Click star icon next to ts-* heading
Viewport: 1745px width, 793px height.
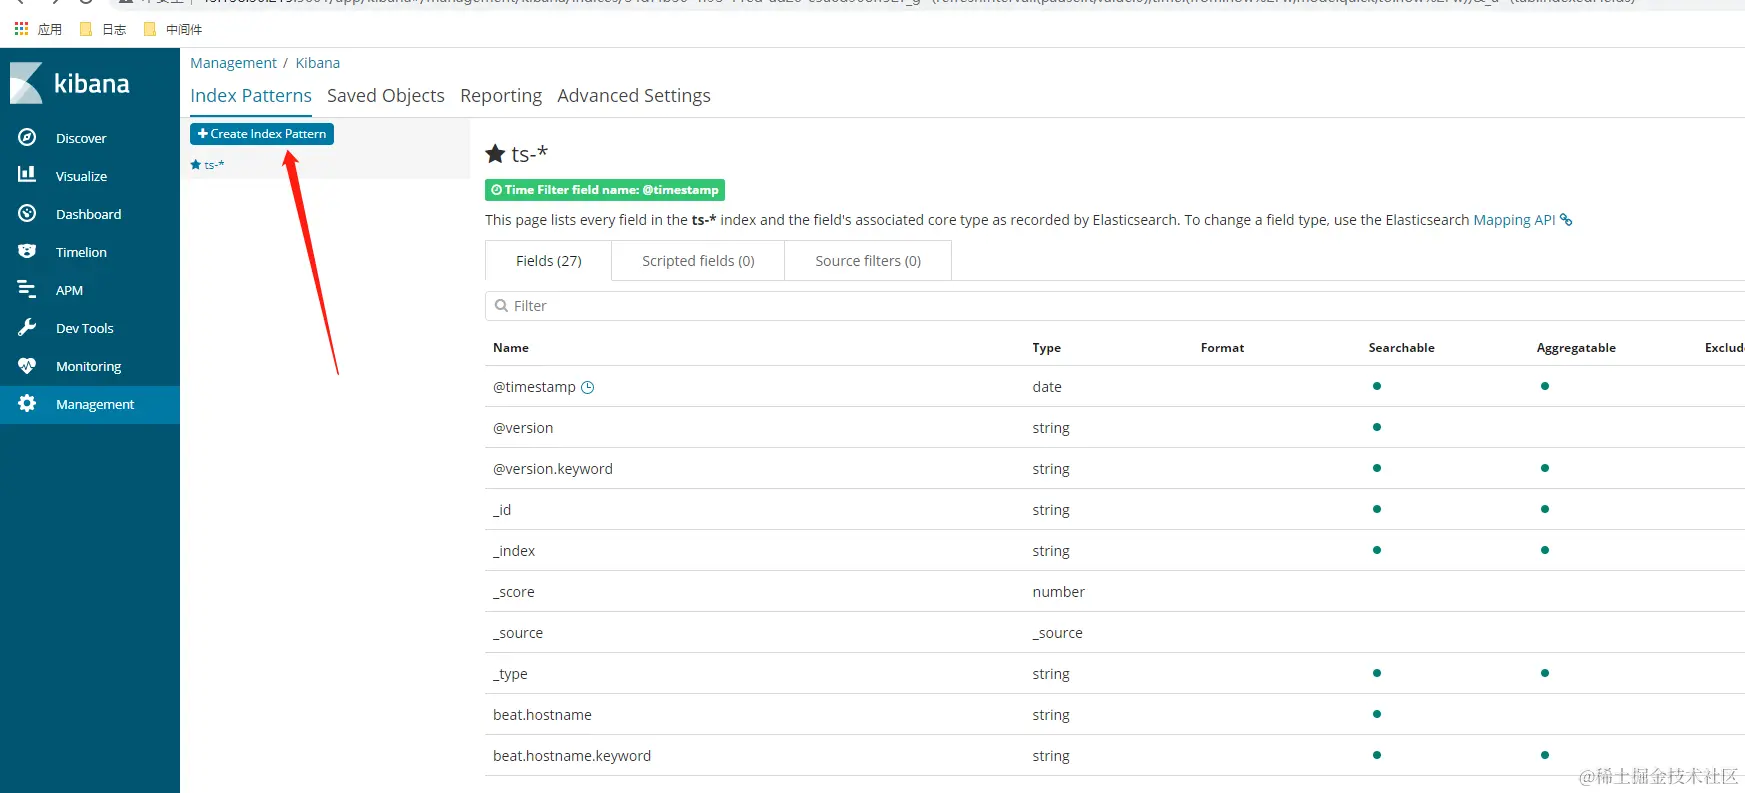click(x=495, y=153)
